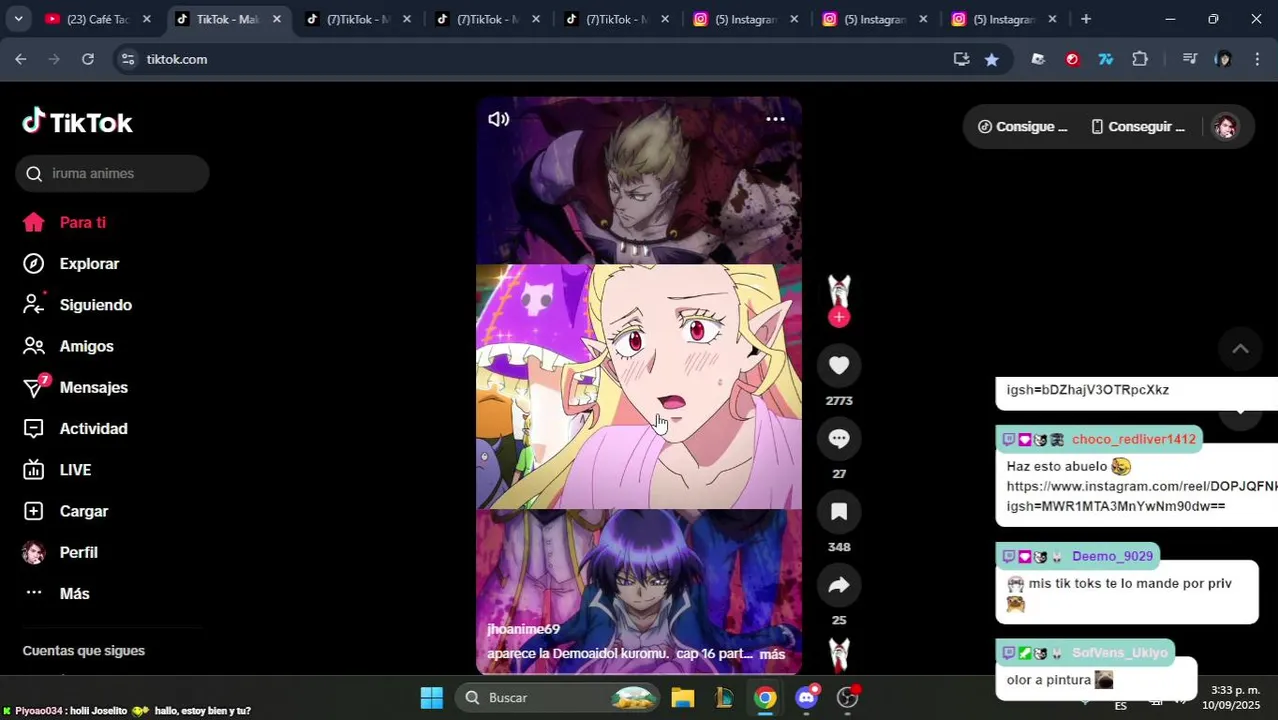The height and width of the screenshot is (720, 1278).
Task: Click the 'Conseguir ...' app button
Action: tap(1138, 127)
